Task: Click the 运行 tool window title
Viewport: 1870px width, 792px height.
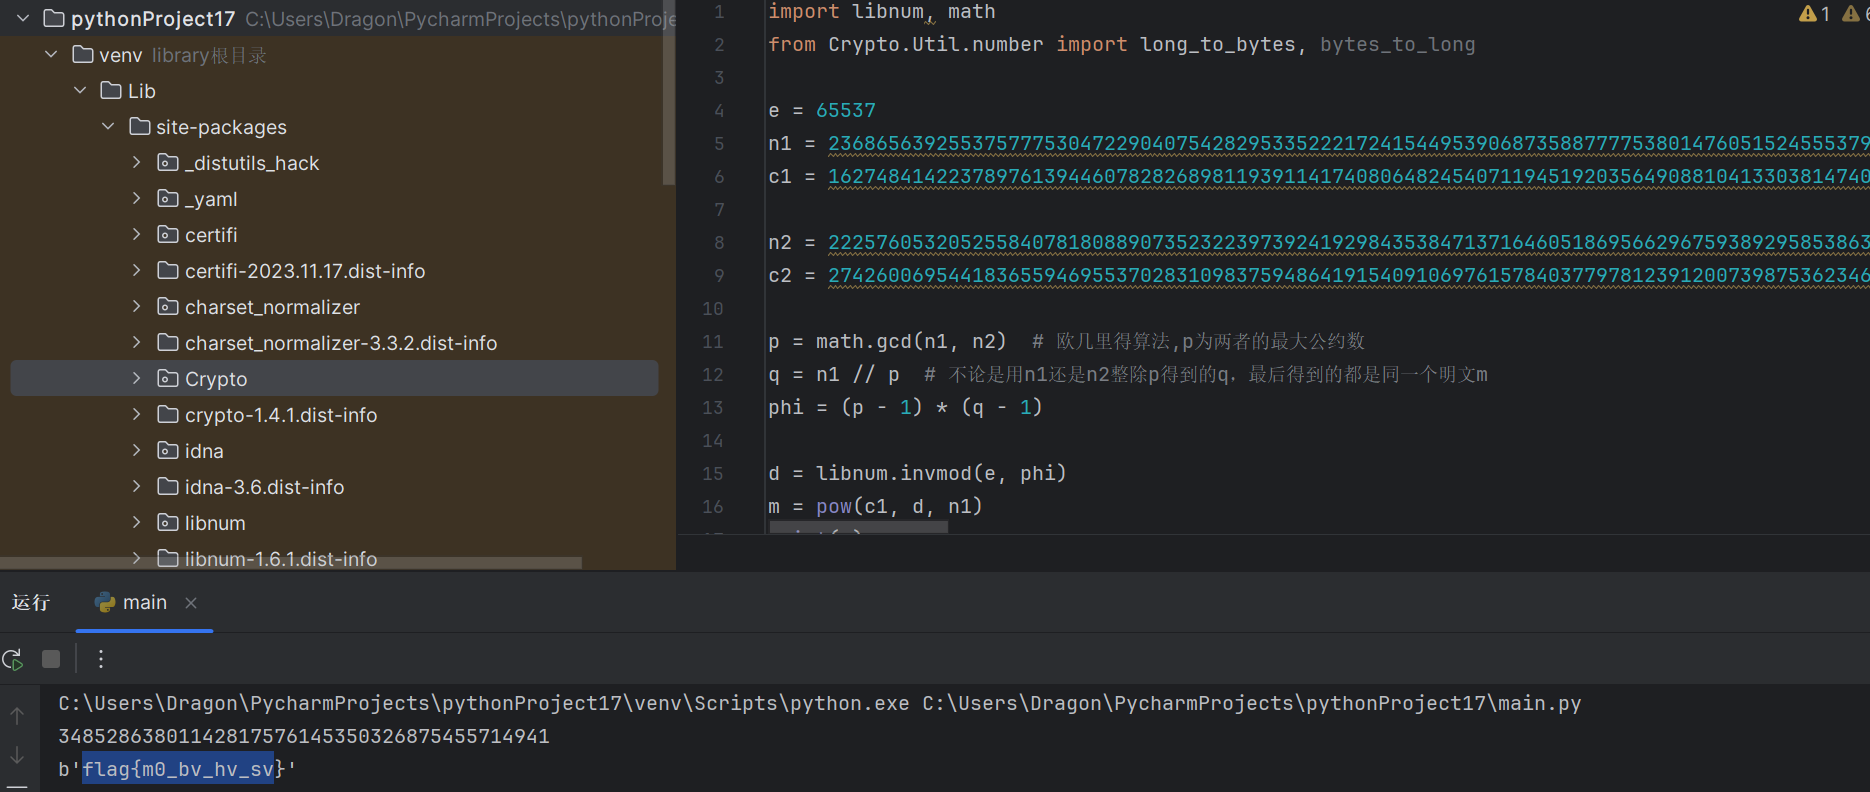Action: point(31,603)
